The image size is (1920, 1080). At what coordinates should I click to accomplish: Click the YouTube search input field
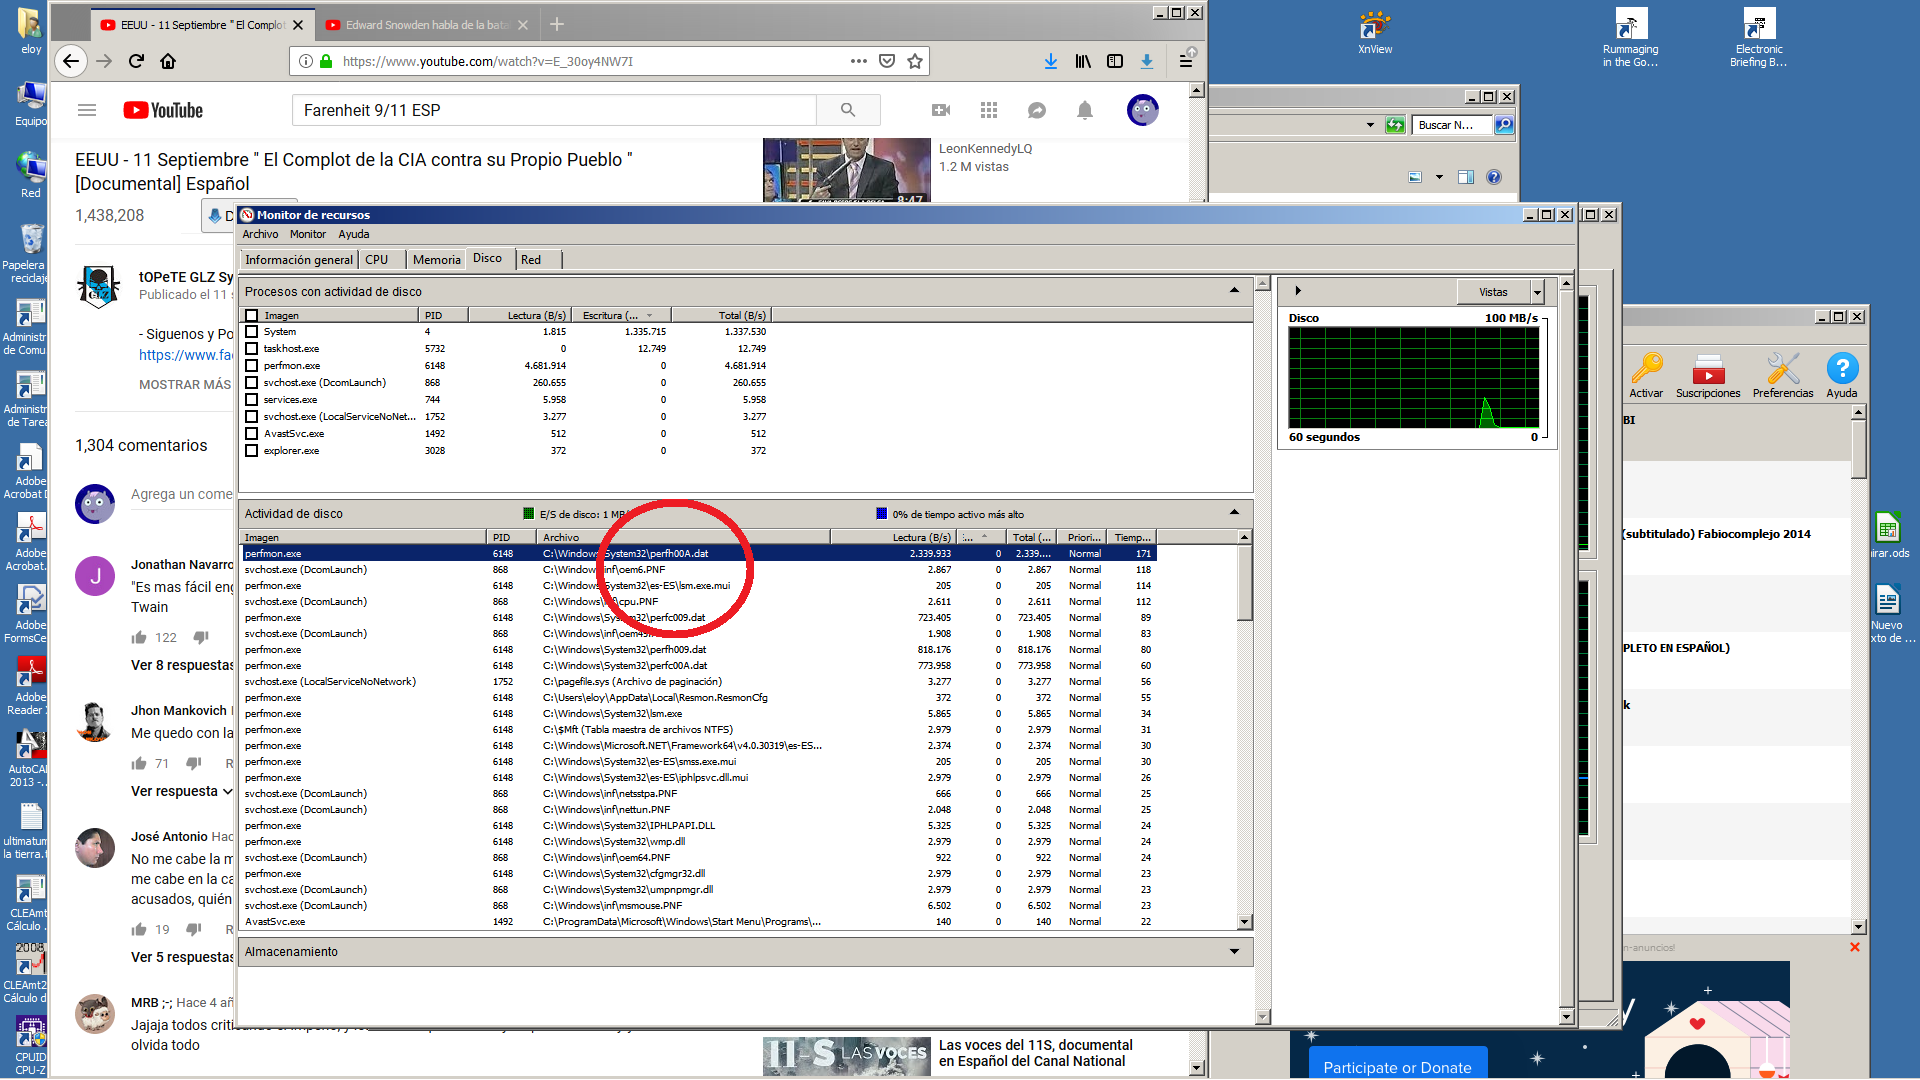tap(555, 110)
